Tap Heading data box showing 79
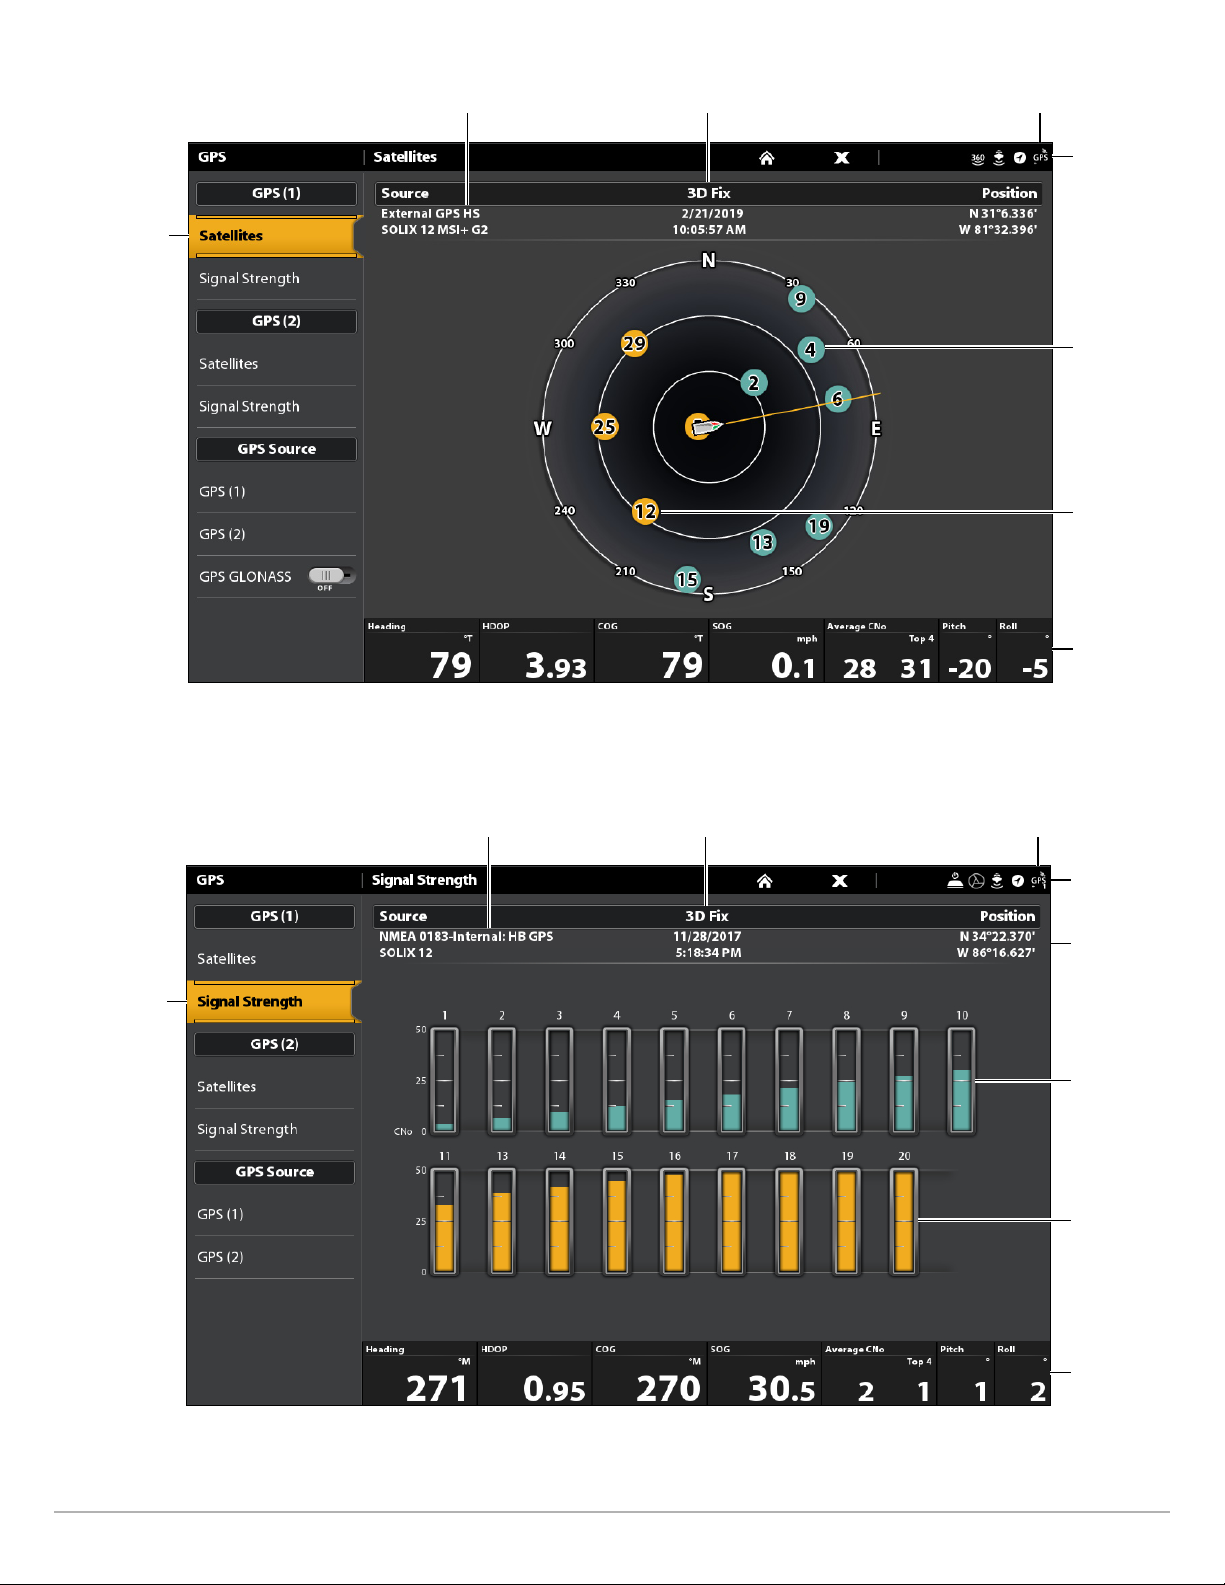Viewport: 1225px width, 1585px height. [421, 652]
